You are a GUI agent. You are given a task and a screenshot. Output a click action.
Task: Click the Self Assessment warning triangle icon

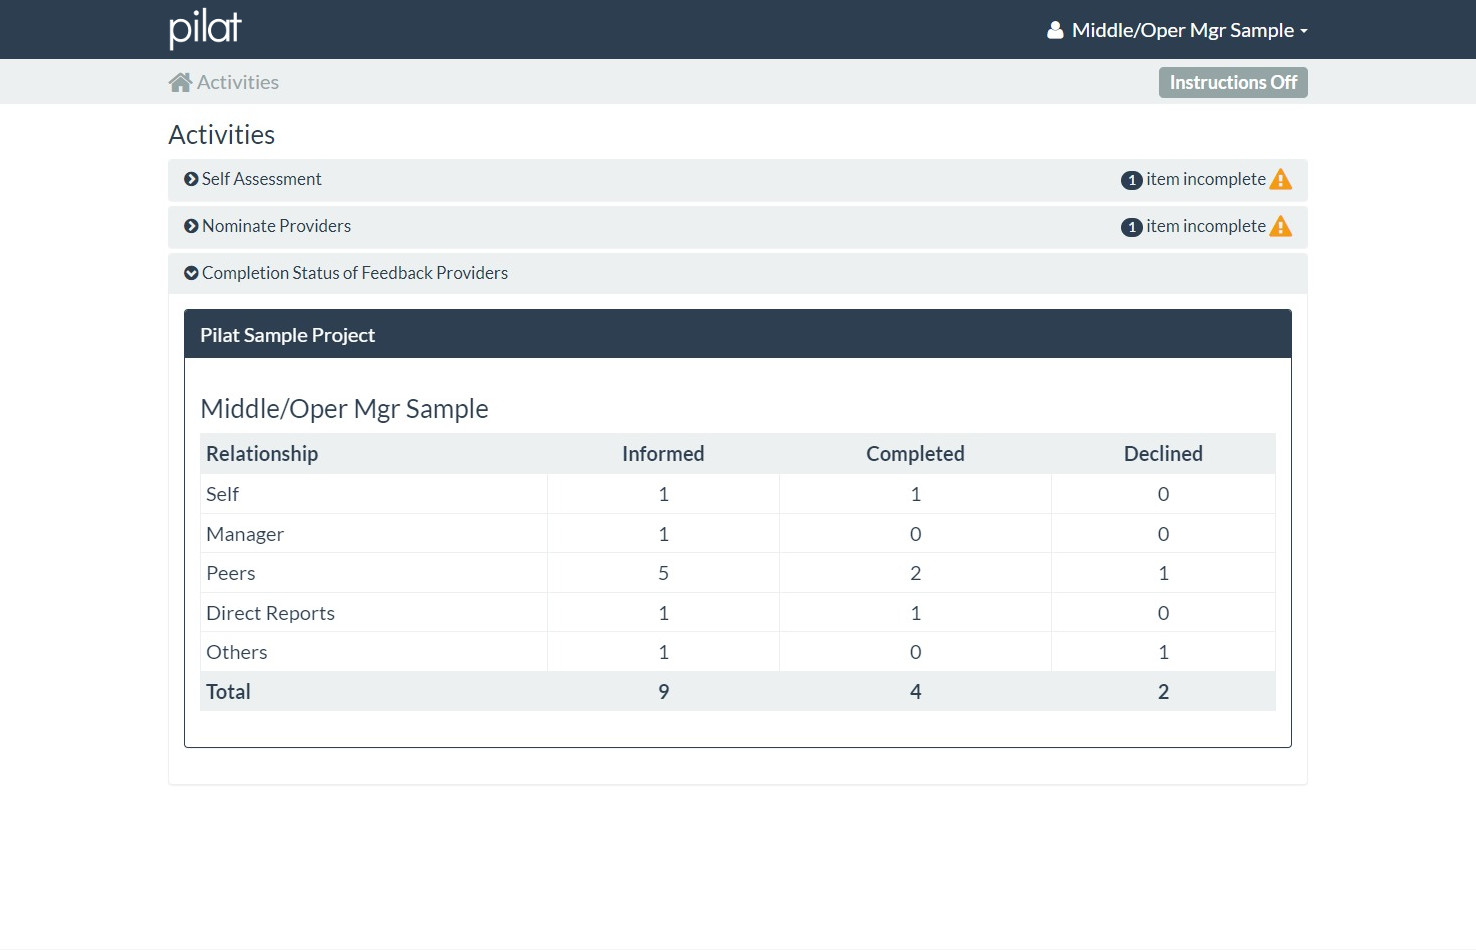click(1280, 179)
